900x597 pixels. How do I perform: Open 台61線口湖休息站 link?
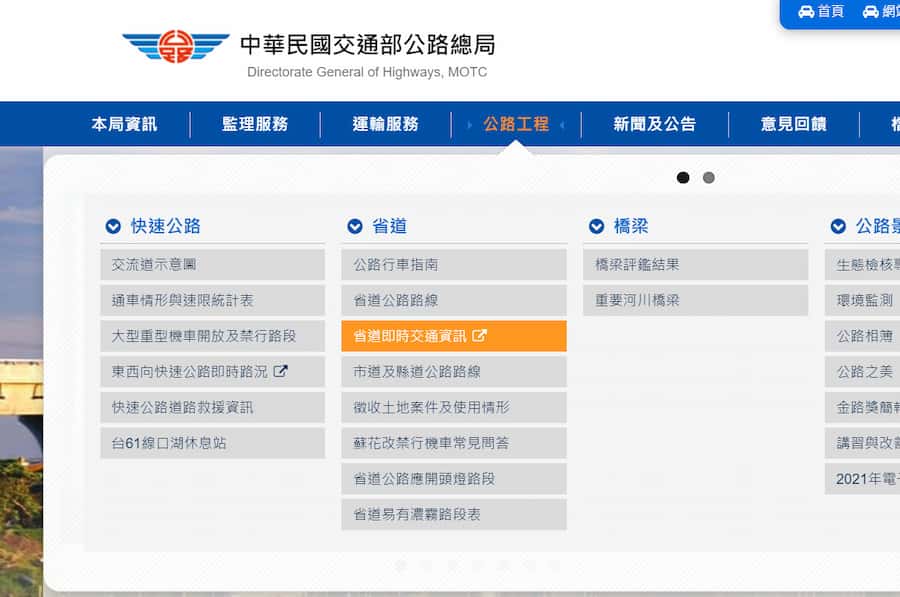[212, 443]
